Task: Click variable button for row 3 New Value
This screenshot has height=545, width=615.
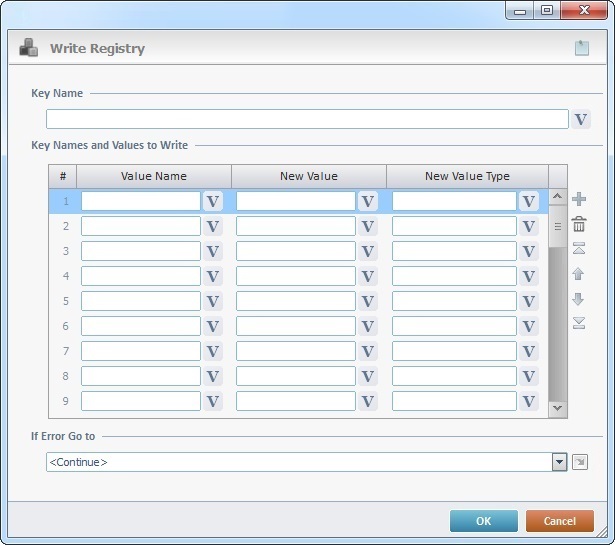Action: pyautogui.click(x=368, y=251)
